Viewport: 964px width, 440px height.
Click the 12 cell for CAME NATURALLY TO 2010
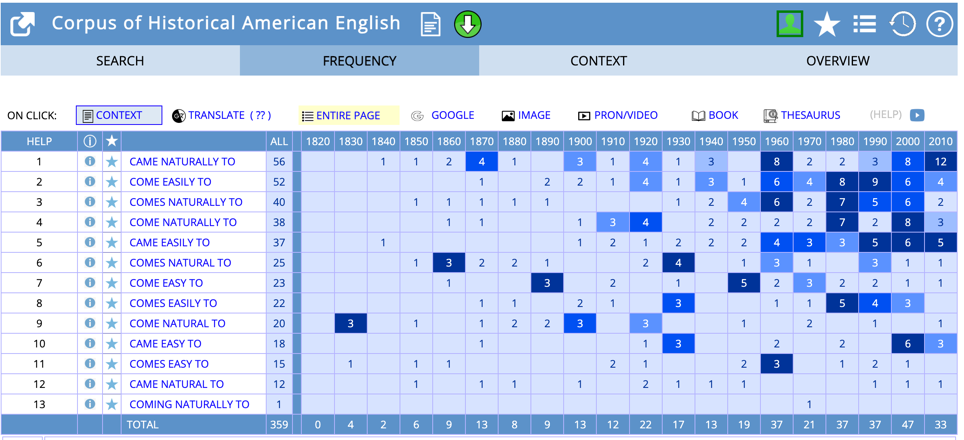941,162
